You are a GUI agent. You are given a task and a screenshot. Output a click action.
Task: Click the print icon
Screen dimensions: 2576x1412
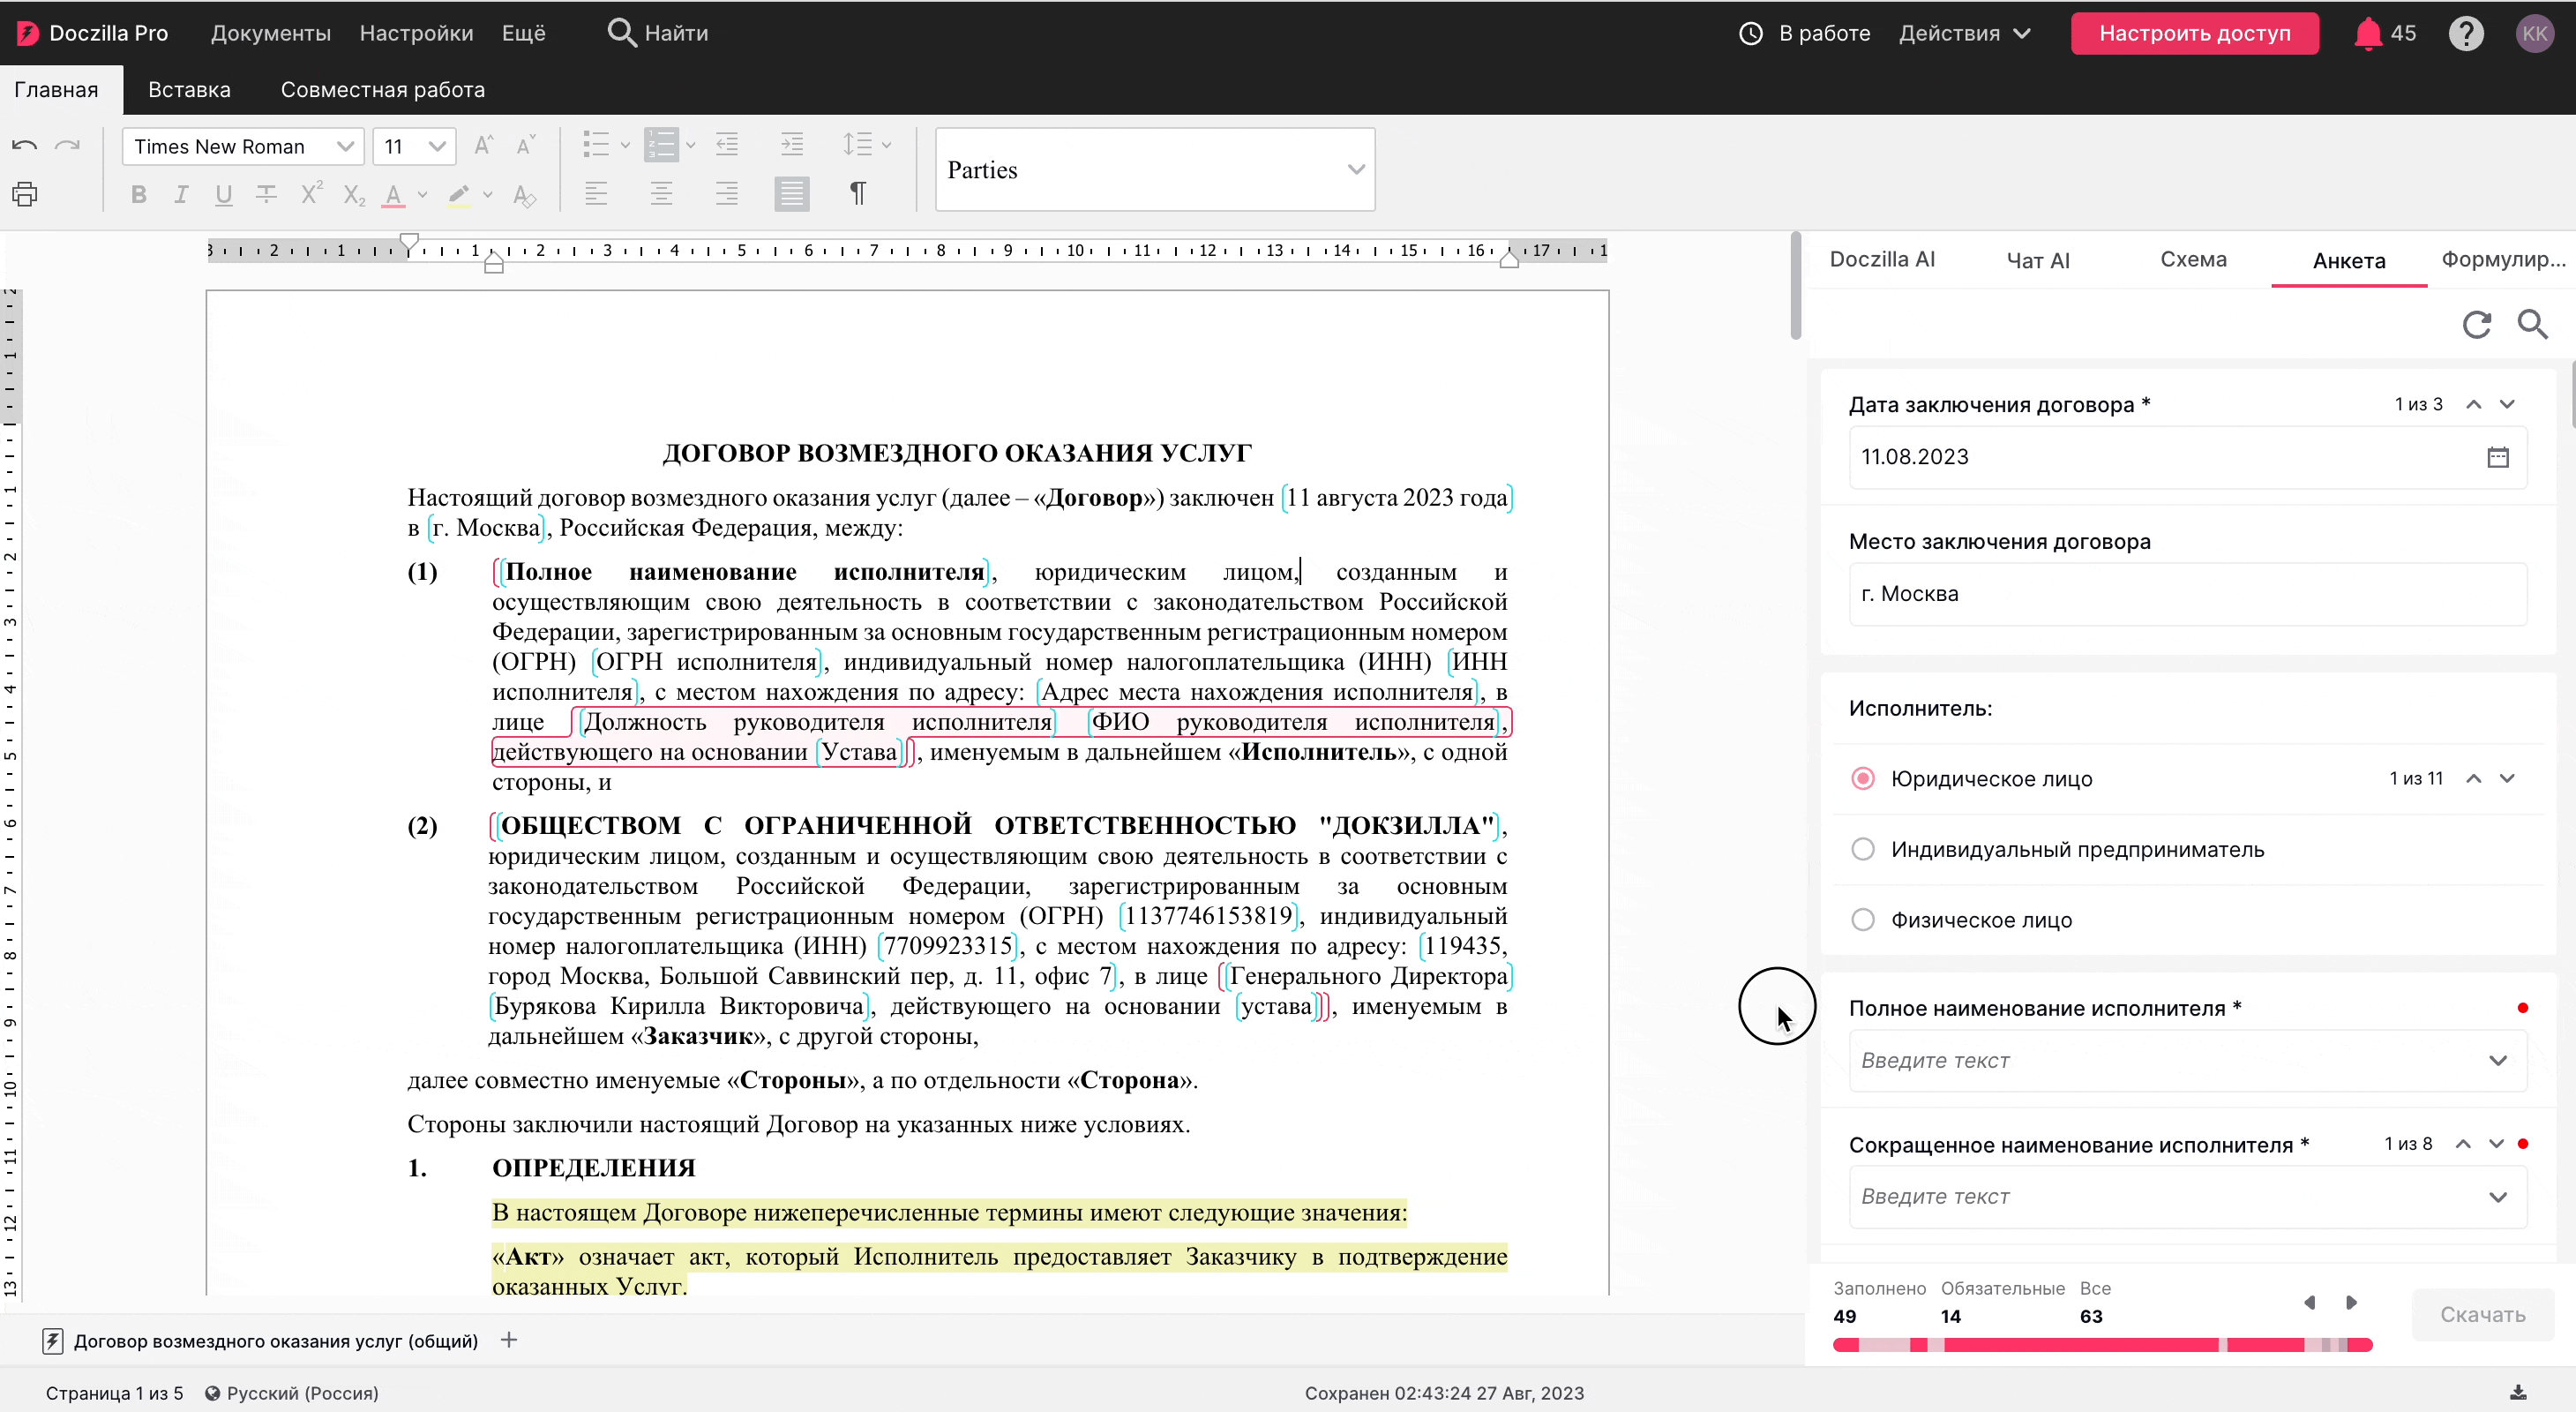click(x=25, y=194)
